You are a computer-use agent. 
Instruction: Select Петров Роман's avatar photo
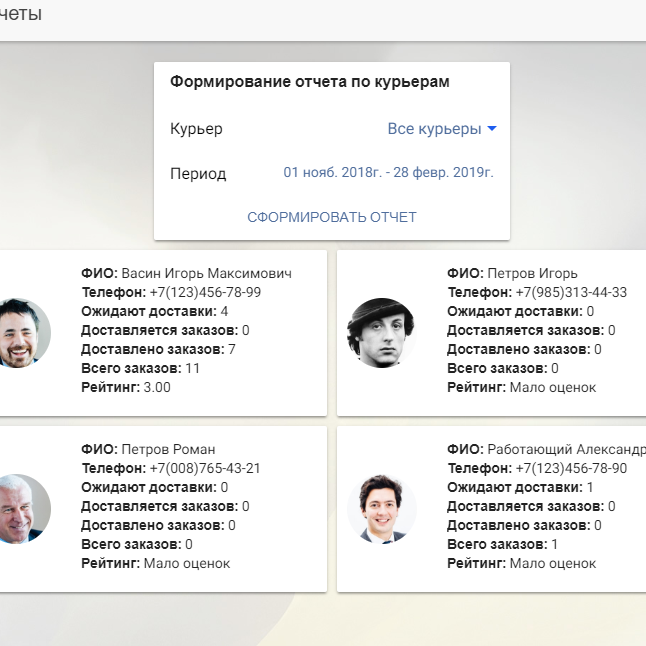coord(18,508)
